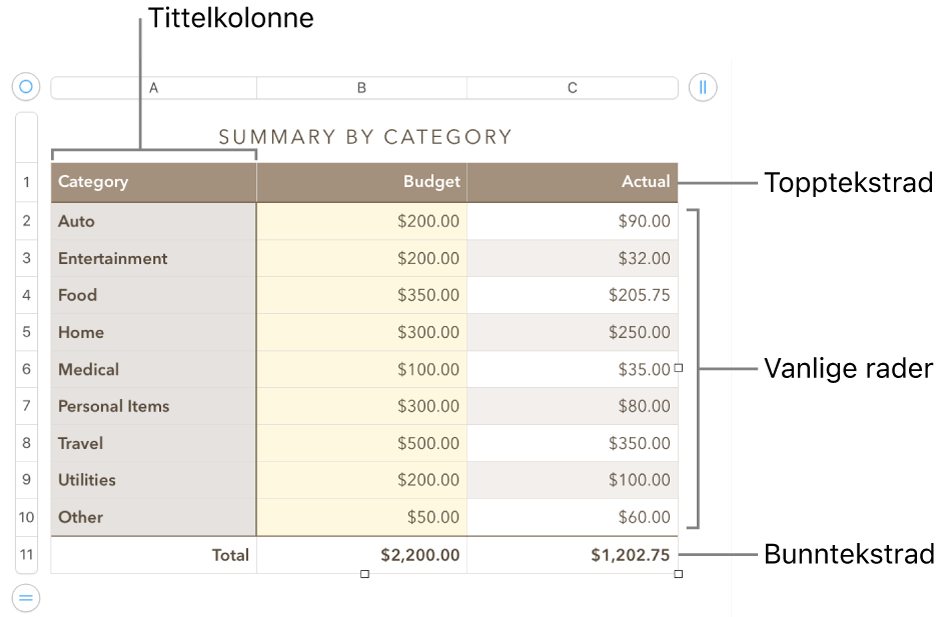947x617 pixels.
Task: Select row 1 number header
Action: [x=27, y=182]
